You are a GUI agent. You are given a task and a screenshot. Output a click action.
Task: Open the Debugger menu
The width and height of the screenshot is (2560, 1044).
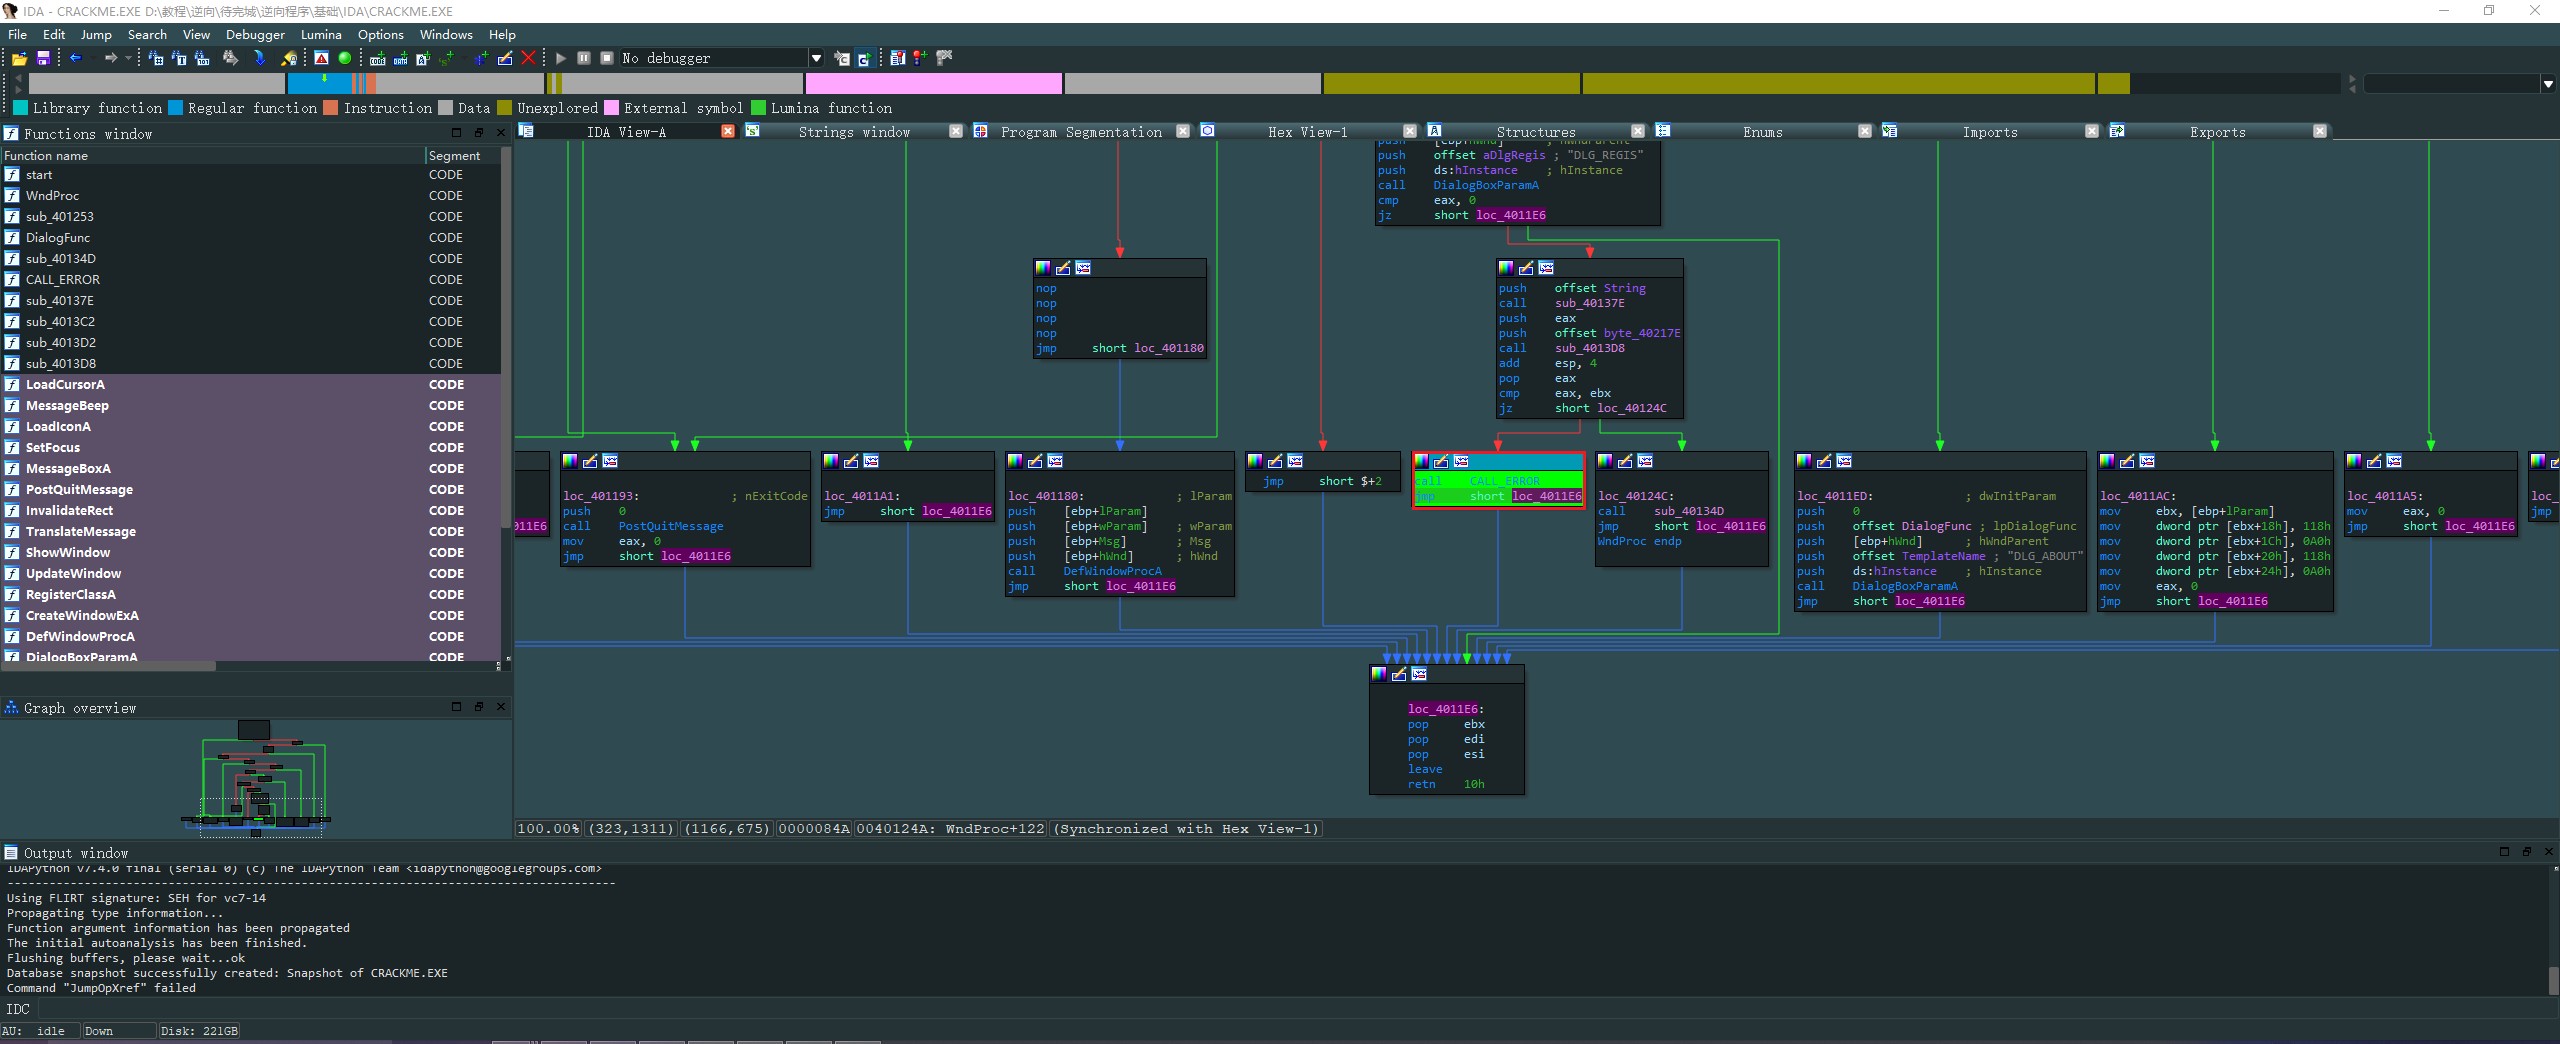click(x=255, y=34)
